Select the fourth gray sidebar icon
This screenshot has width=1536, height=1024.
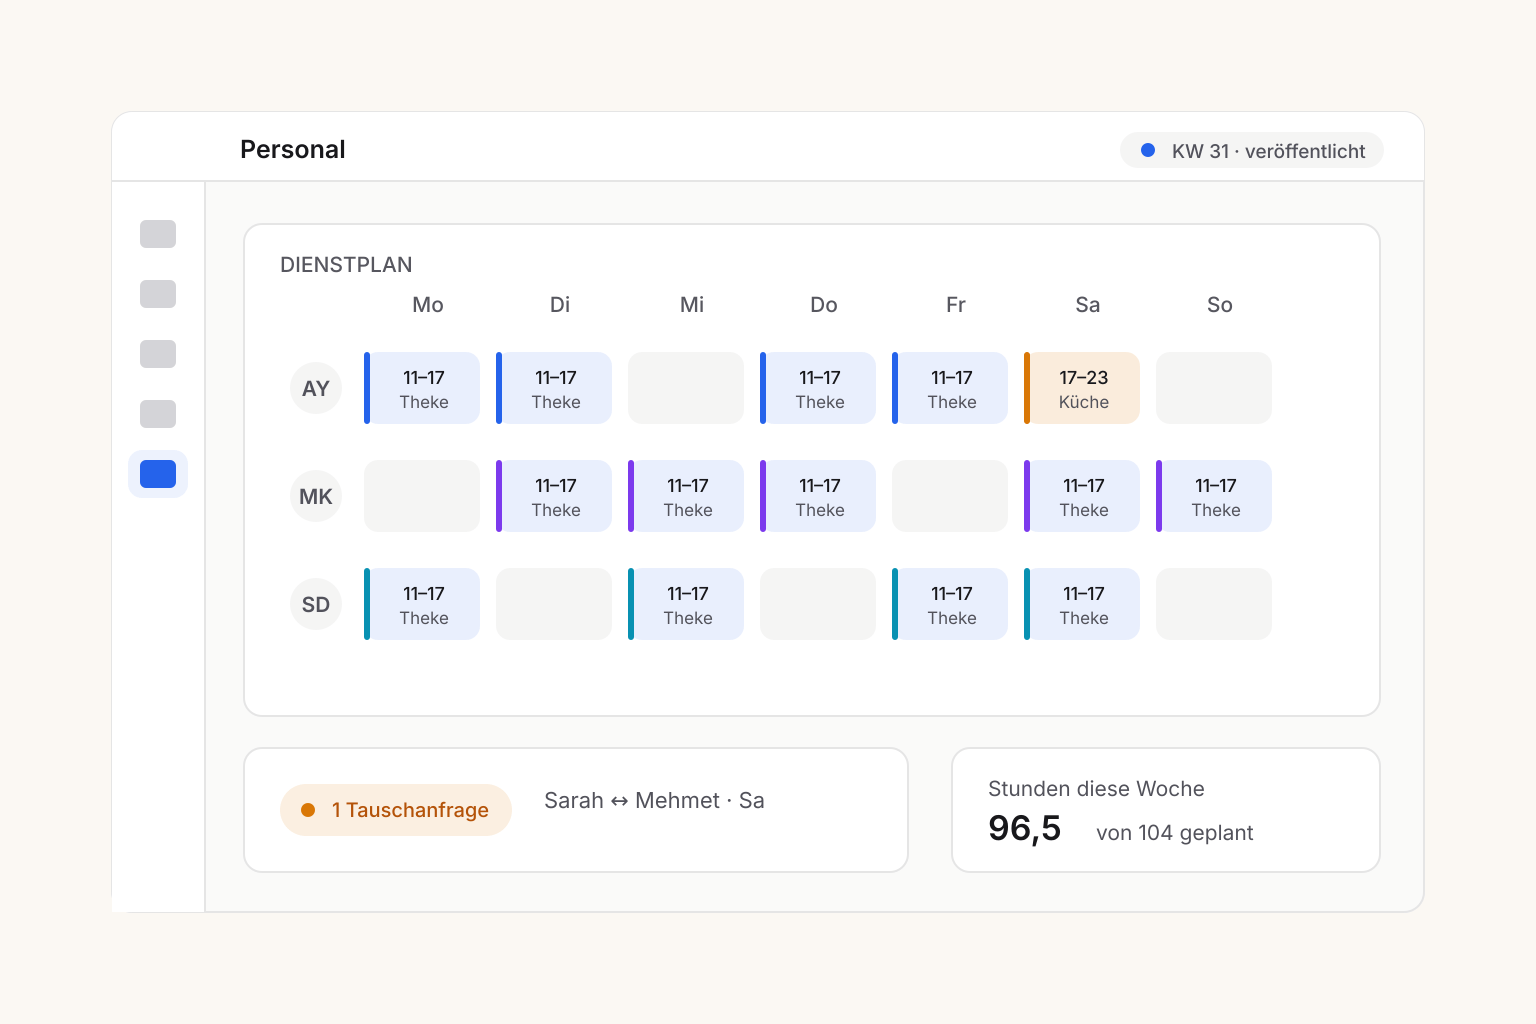[158, 414]
